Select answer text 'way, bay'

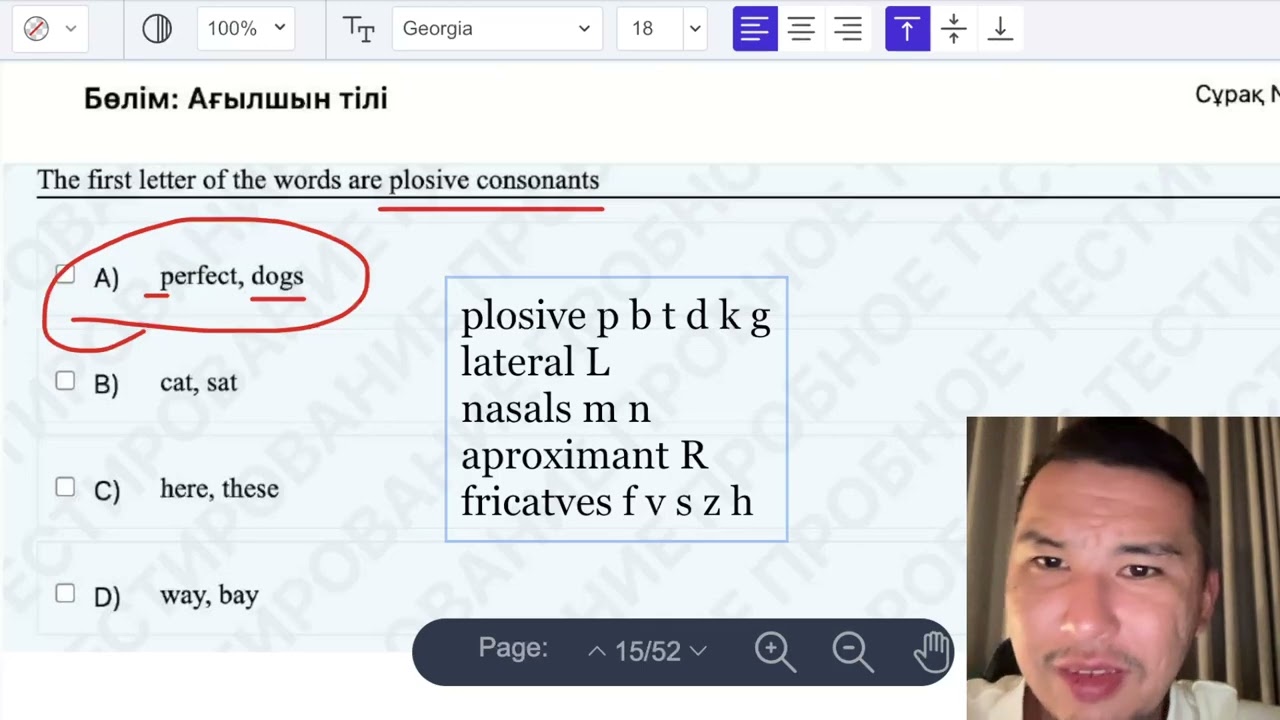click(x=209, y=595)
